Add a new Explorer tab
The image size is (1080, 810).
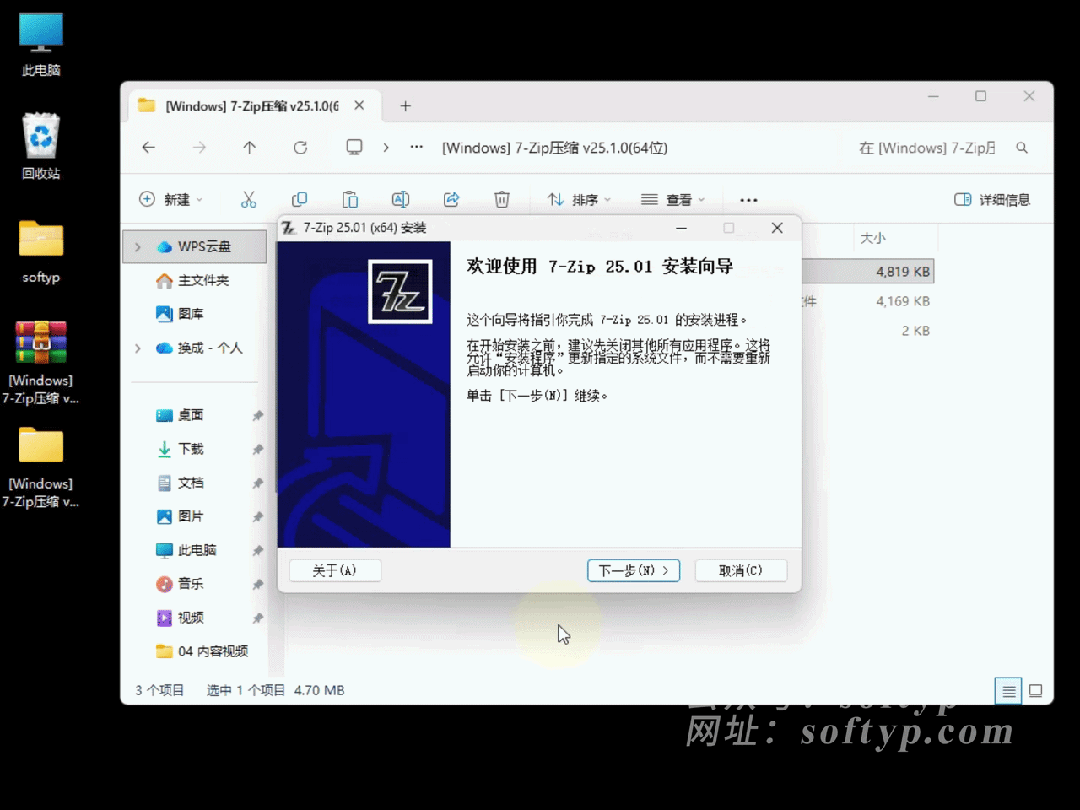(x=406, y=105)
